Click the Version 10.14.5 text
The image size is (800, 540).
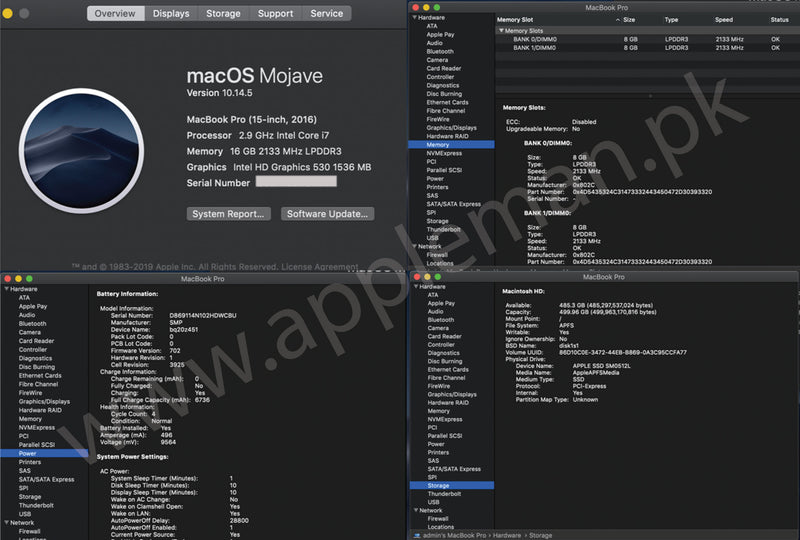coord(219,93)
